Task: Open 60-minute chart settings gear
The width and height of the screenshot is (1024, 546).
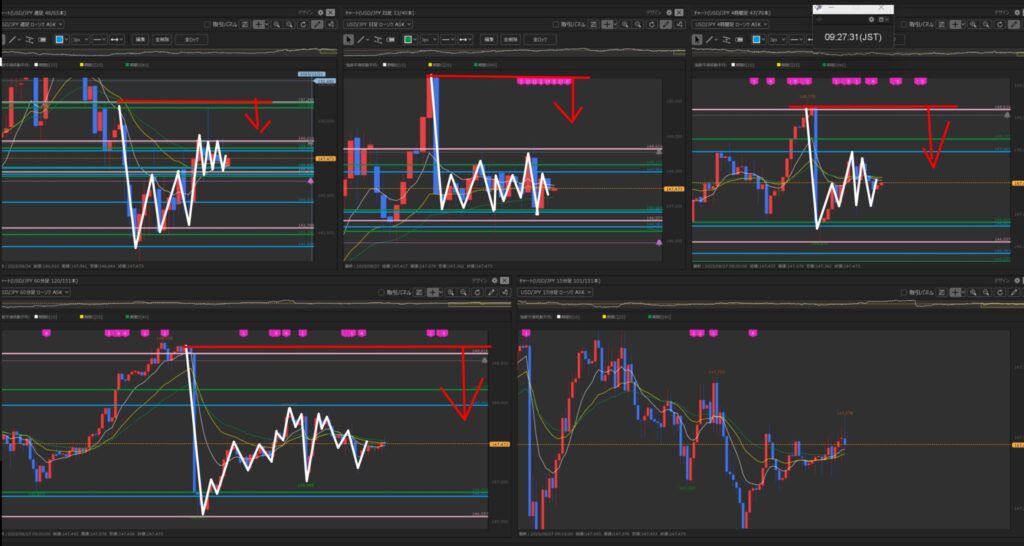Action: point(494,280)
